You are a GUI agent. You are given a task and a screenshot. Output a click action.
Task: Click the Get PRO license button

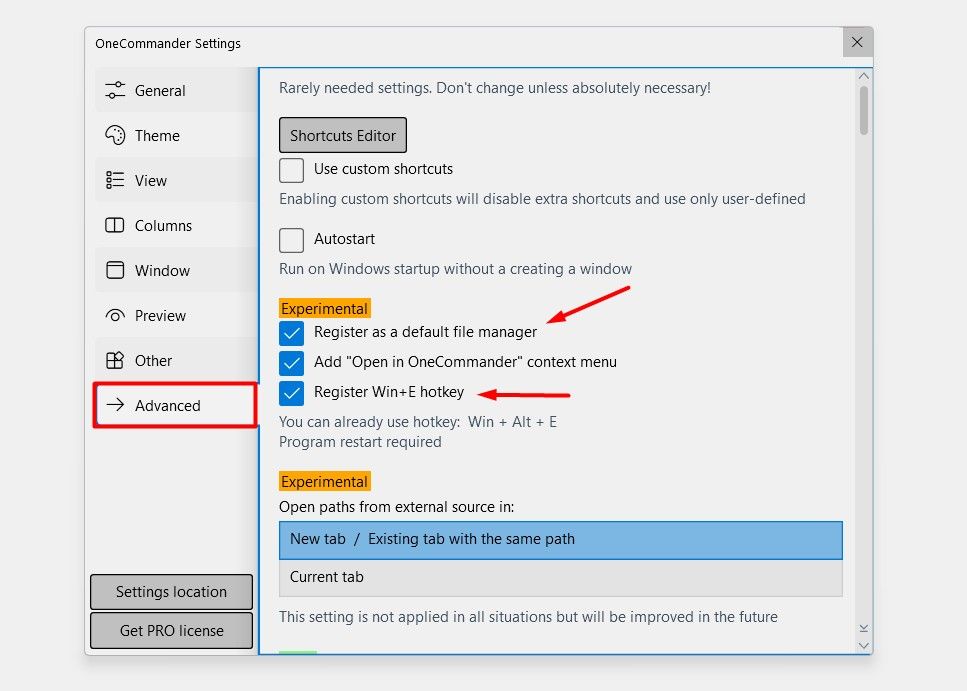point(172,631)
